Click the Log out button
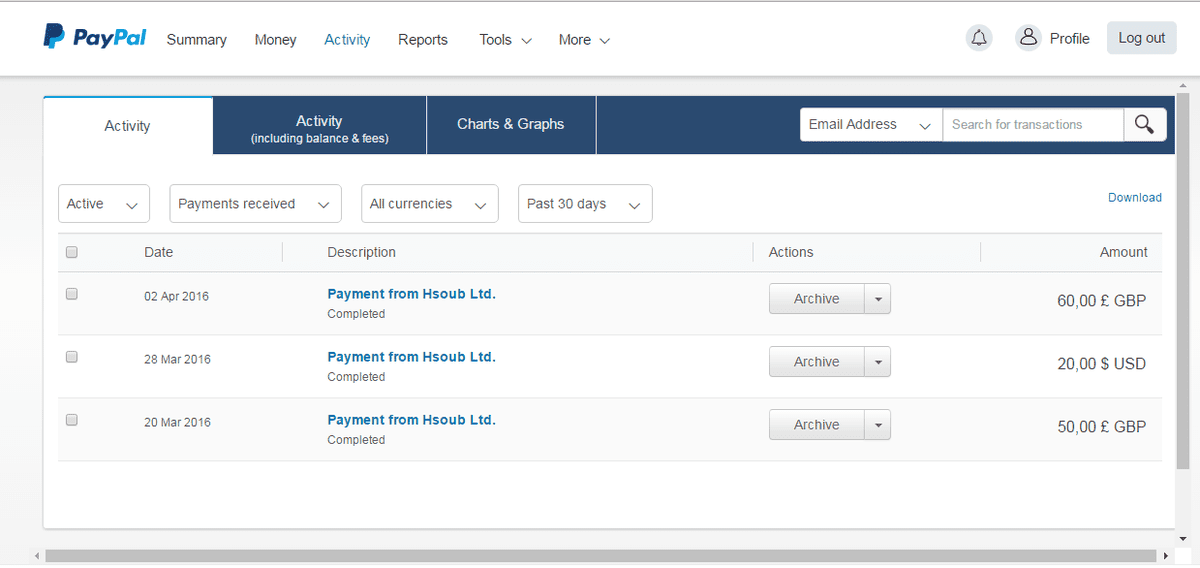The height and width of the screenshot is (568, 1200). pos(1142,38)
